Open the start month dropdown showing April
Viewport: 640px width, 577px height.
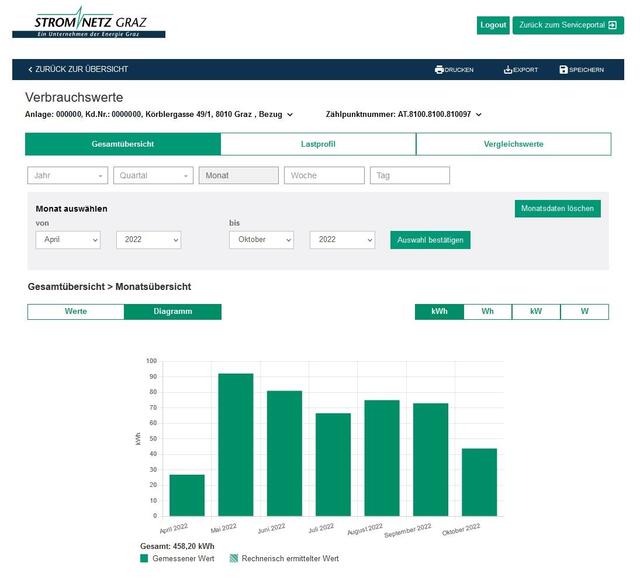(x=68, y=240)
